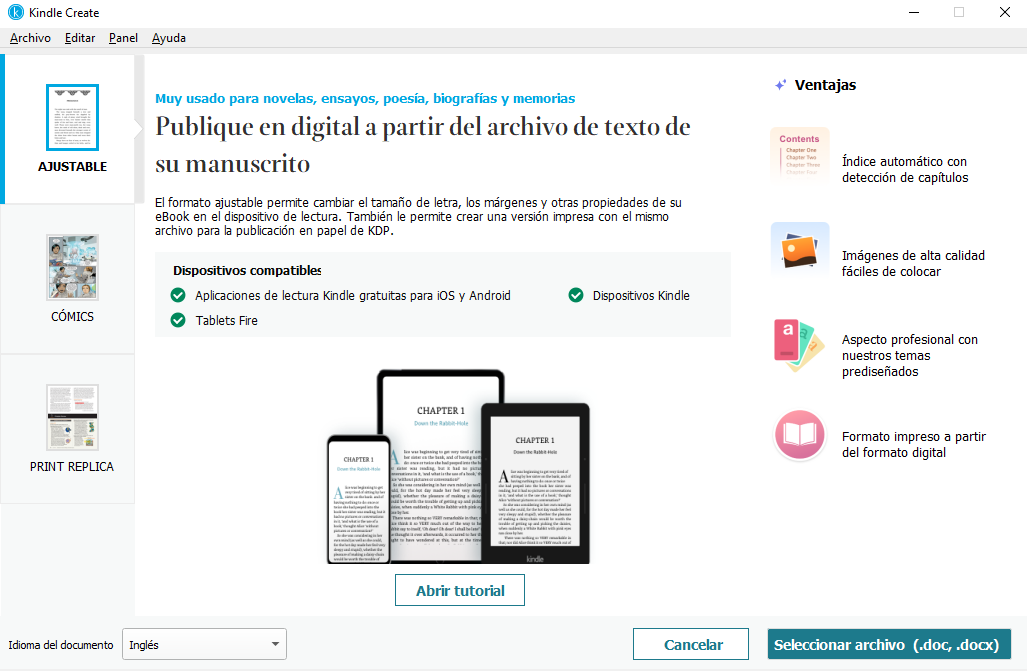The width and height of the screenshot is (1027, 671).
Task: Click 'Aspecto profesional con nuestros temas' text
Action: click(910, 355)
